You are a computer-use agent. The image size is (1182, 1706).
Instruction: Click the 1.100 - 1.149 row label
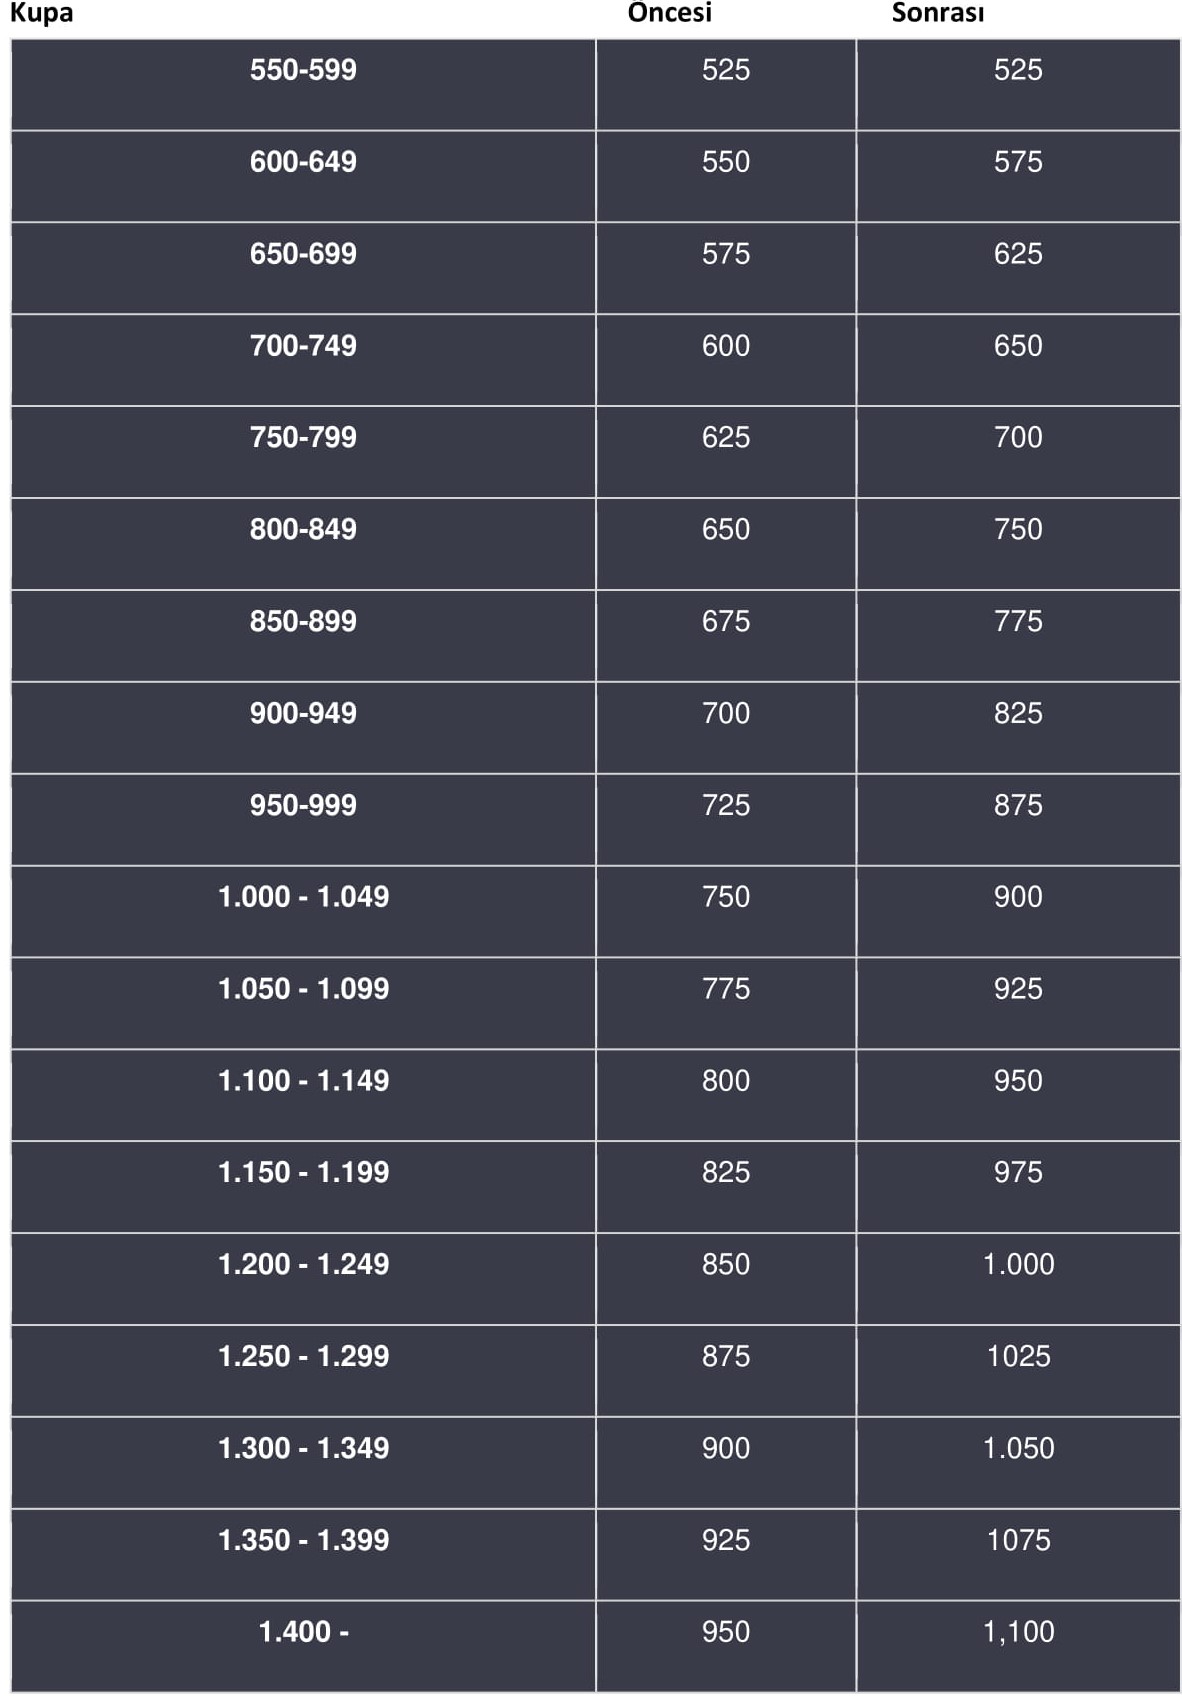pos(303,1081)
